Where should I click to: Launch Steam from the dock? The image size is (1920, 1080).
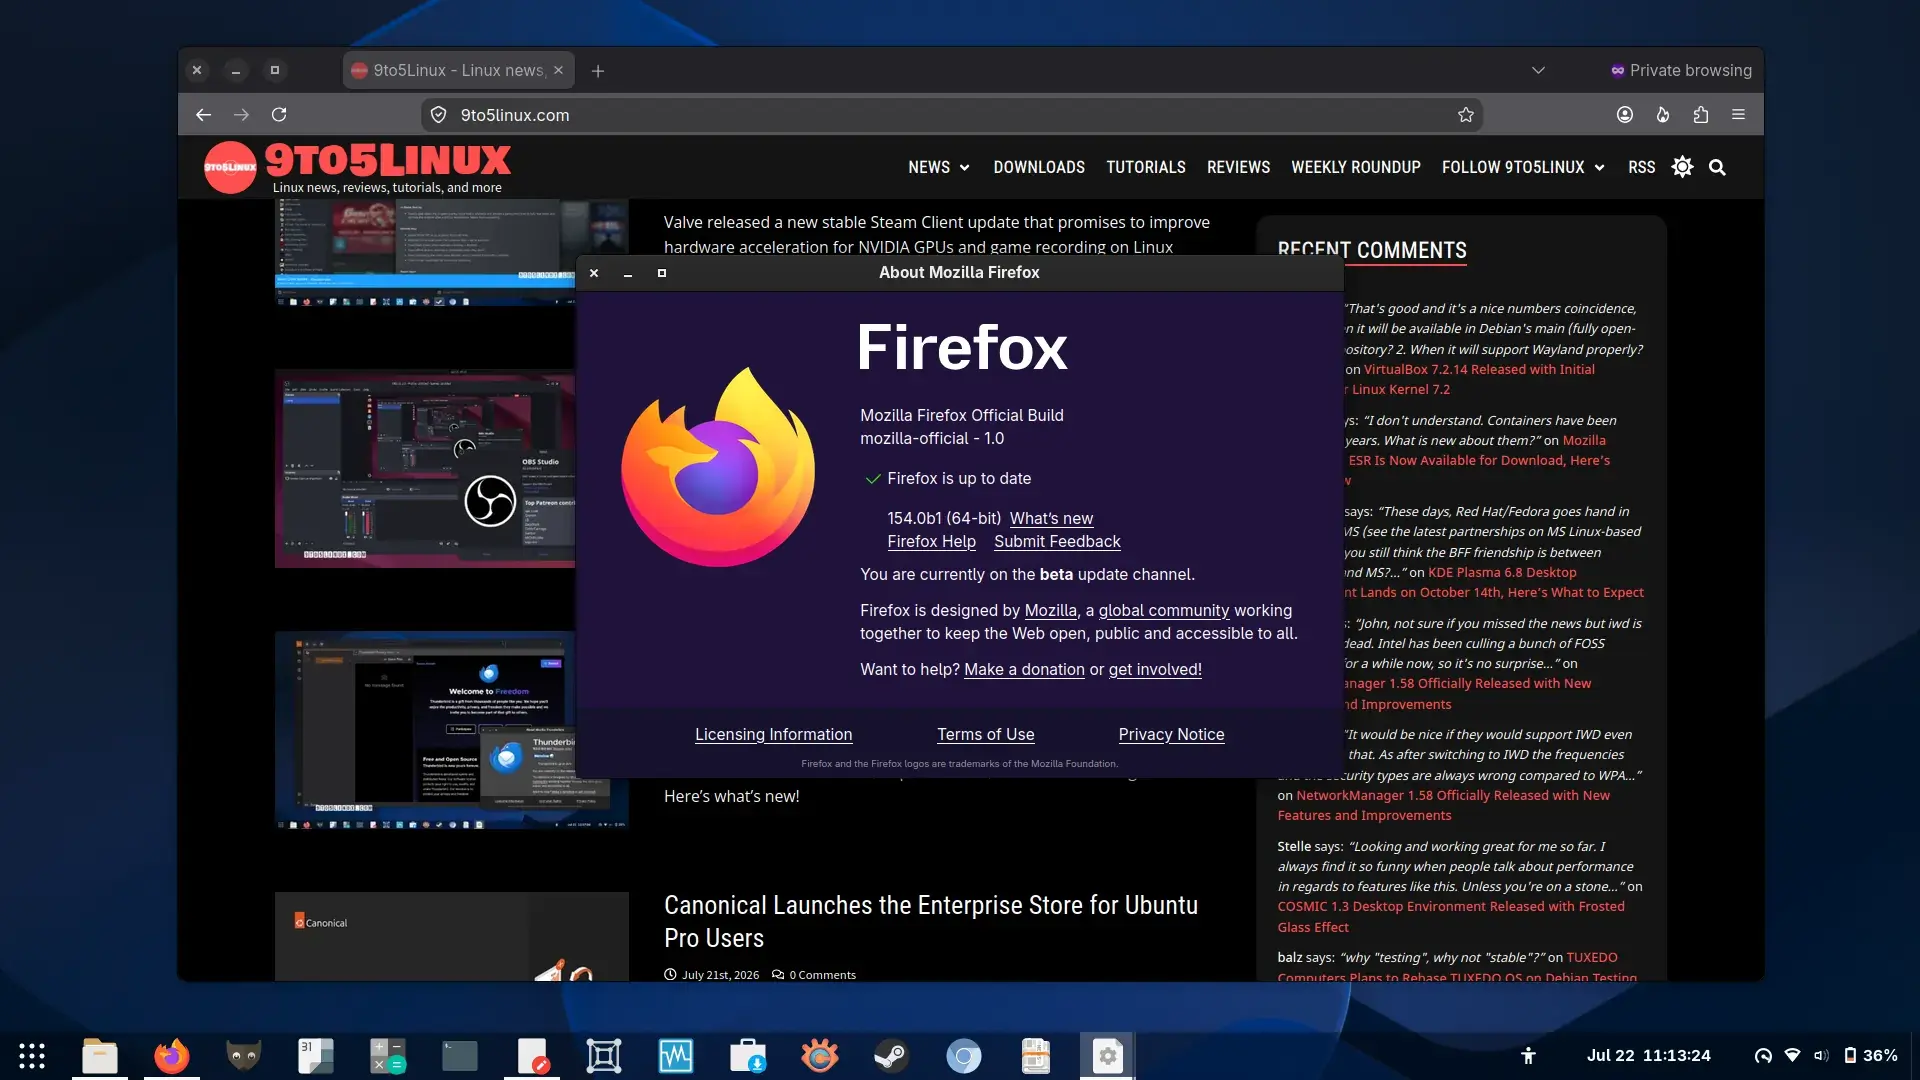892,1056
